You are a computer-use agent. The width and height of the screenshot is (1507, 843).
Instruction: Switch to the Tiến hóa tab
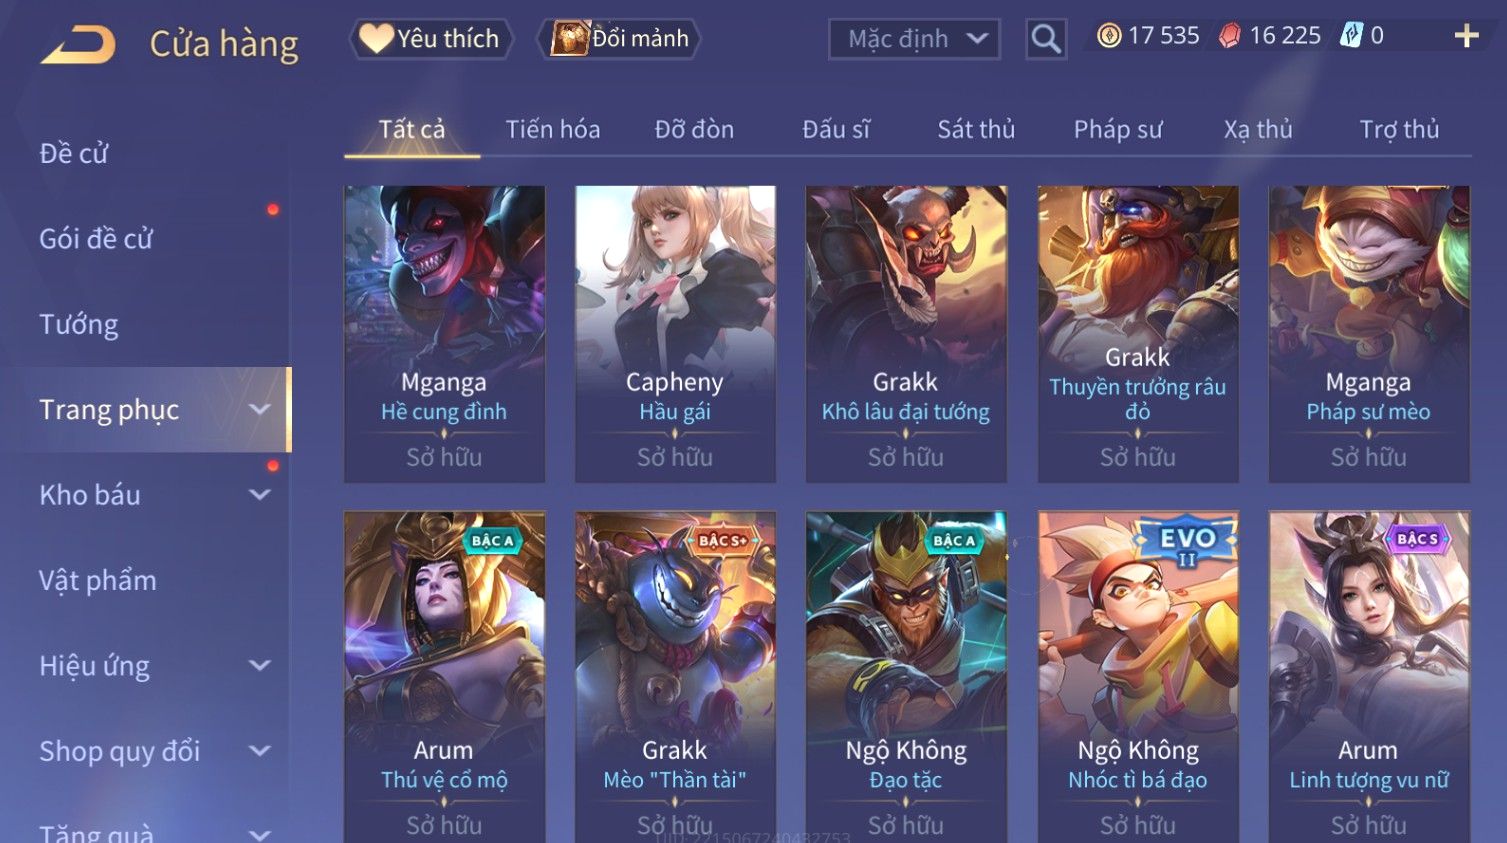pyautogui.click(x=553, y=130)
